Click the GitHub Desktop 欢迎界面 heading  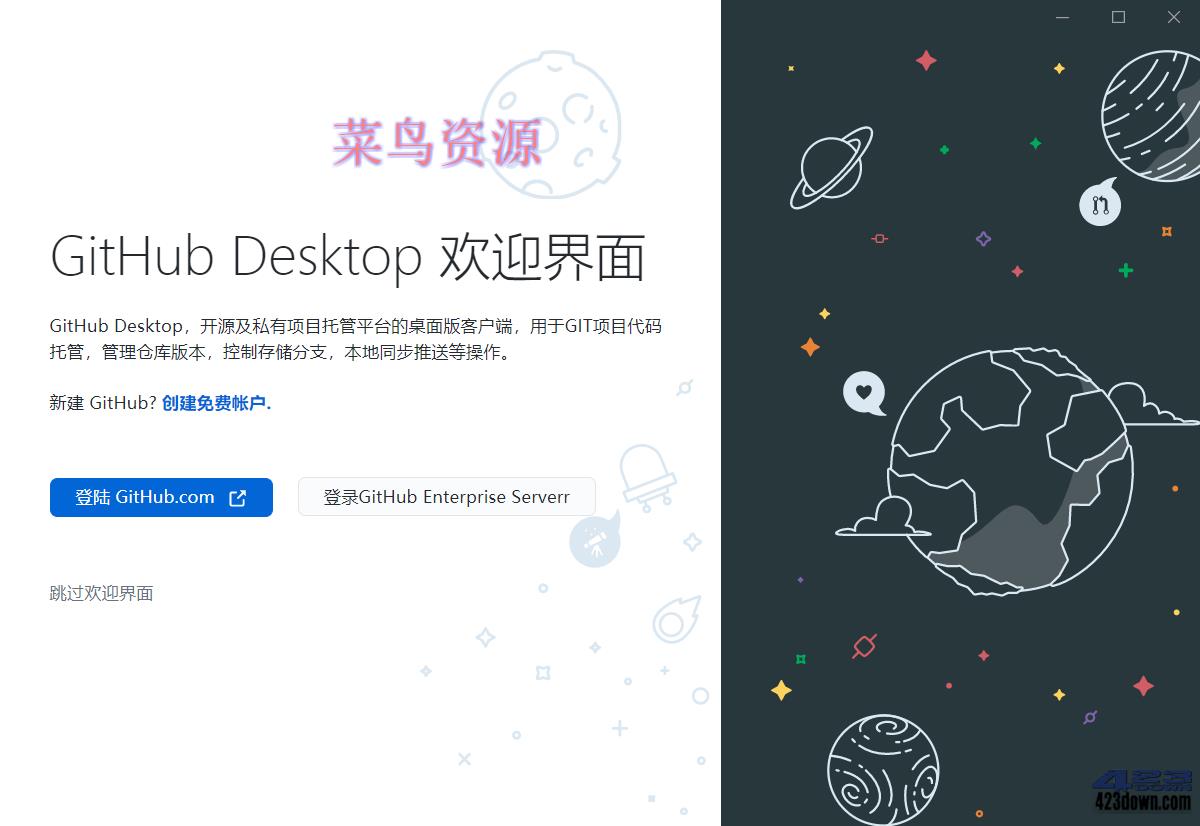pos(350,256)
